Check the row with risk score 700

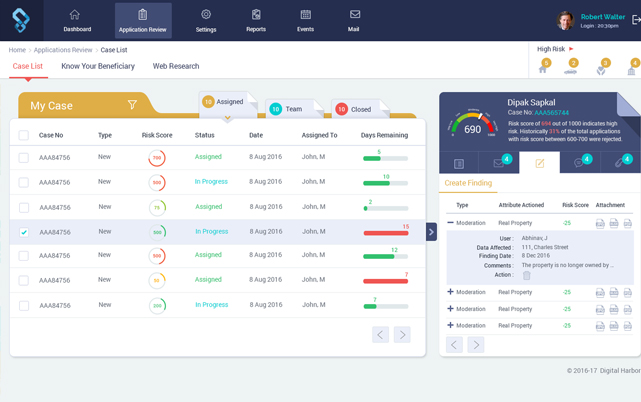[x=24, y=158]
